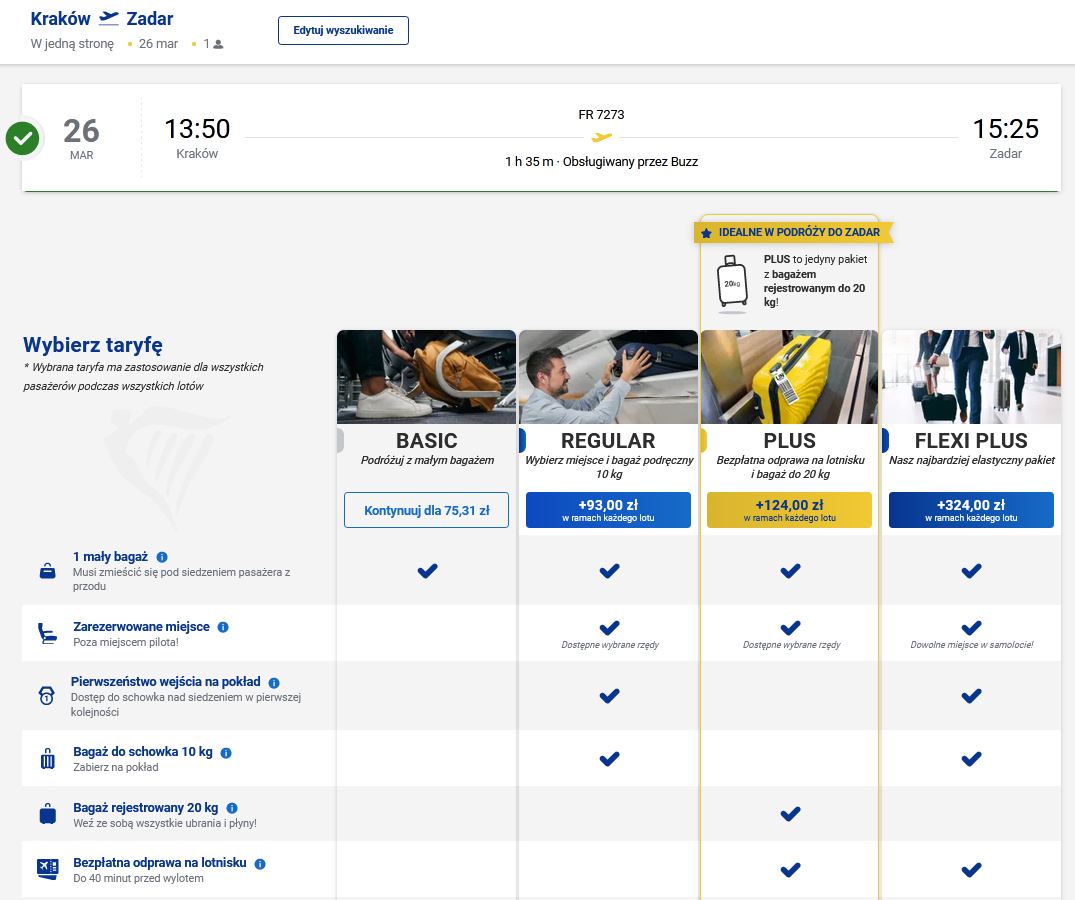Click info icon for Bagaż rejestrowany 20 kg

232,808
